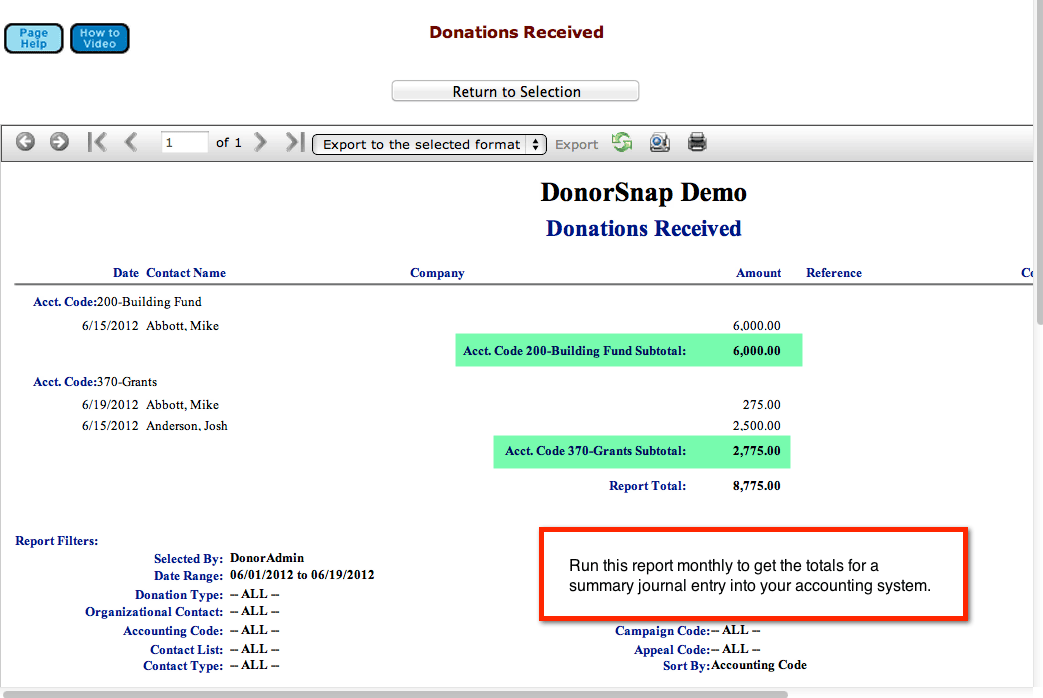This screenshot has width=1043, height=698.
Task: Click the Contact Type filter label
Action: pyautogui.click(x=183, y=666)
